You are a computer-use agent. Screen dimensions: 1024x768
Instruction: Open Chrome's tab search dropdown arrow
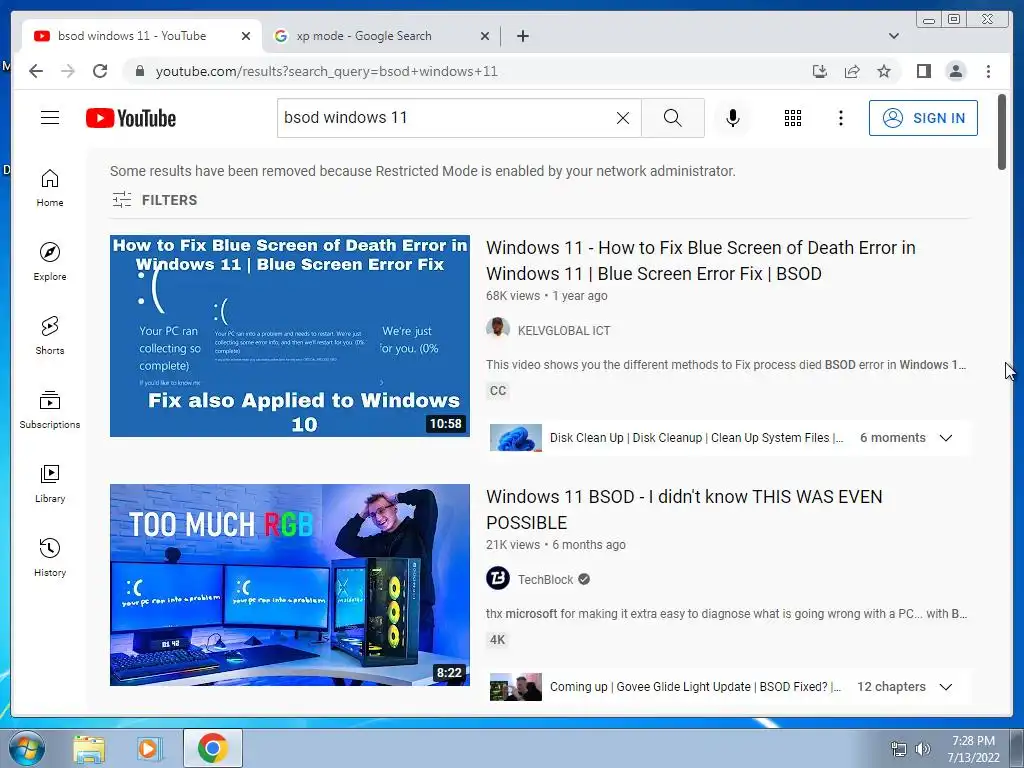point(894,36)
